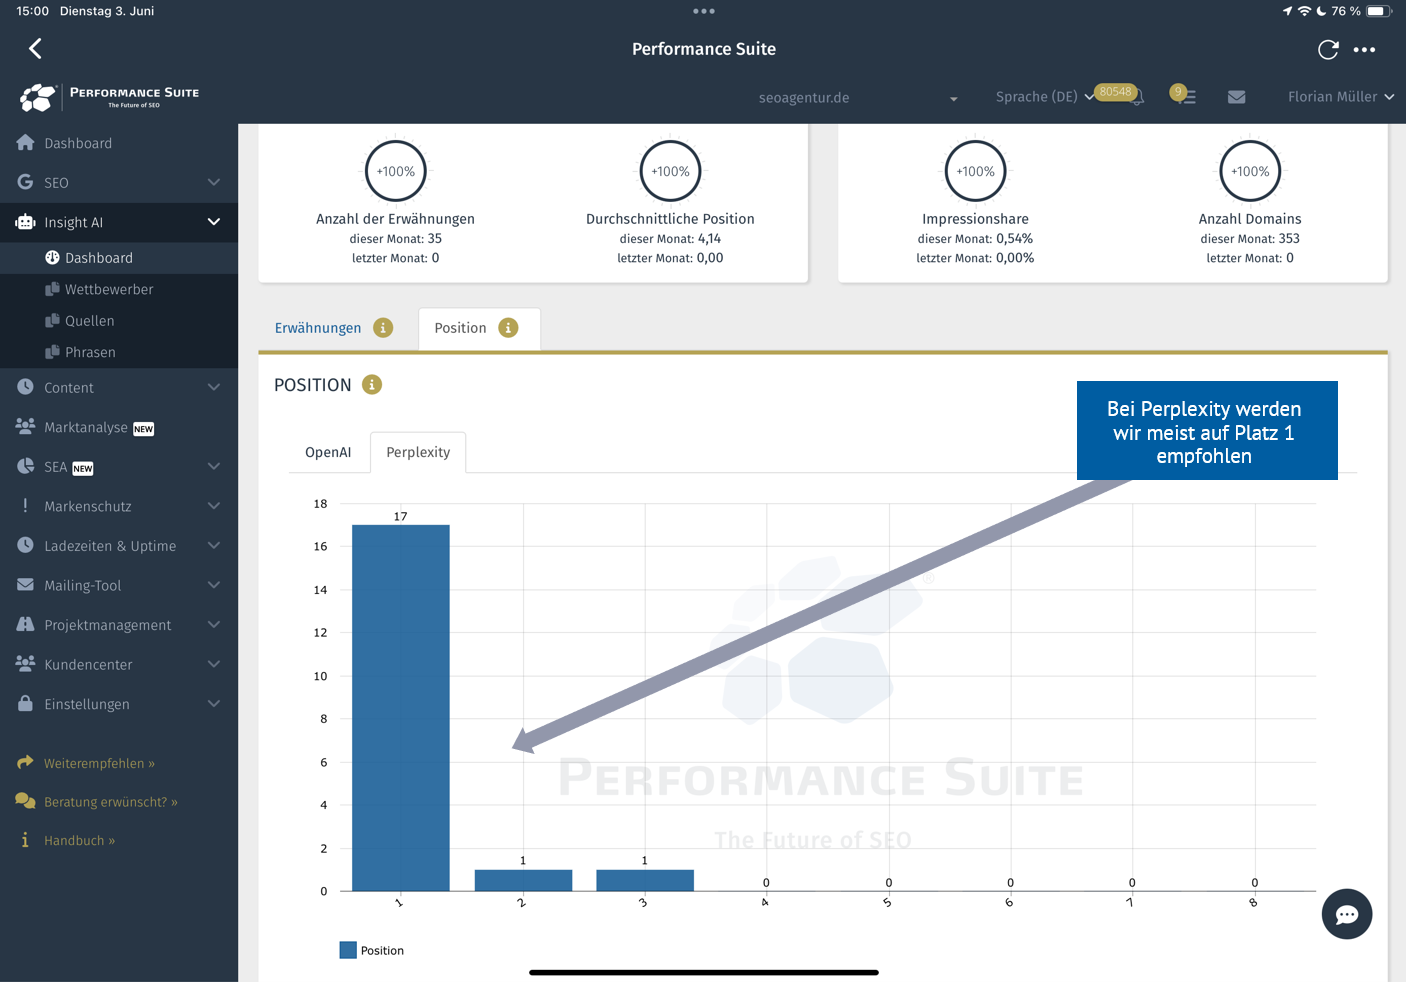Click the Handbuch info icon

[25, 840]
